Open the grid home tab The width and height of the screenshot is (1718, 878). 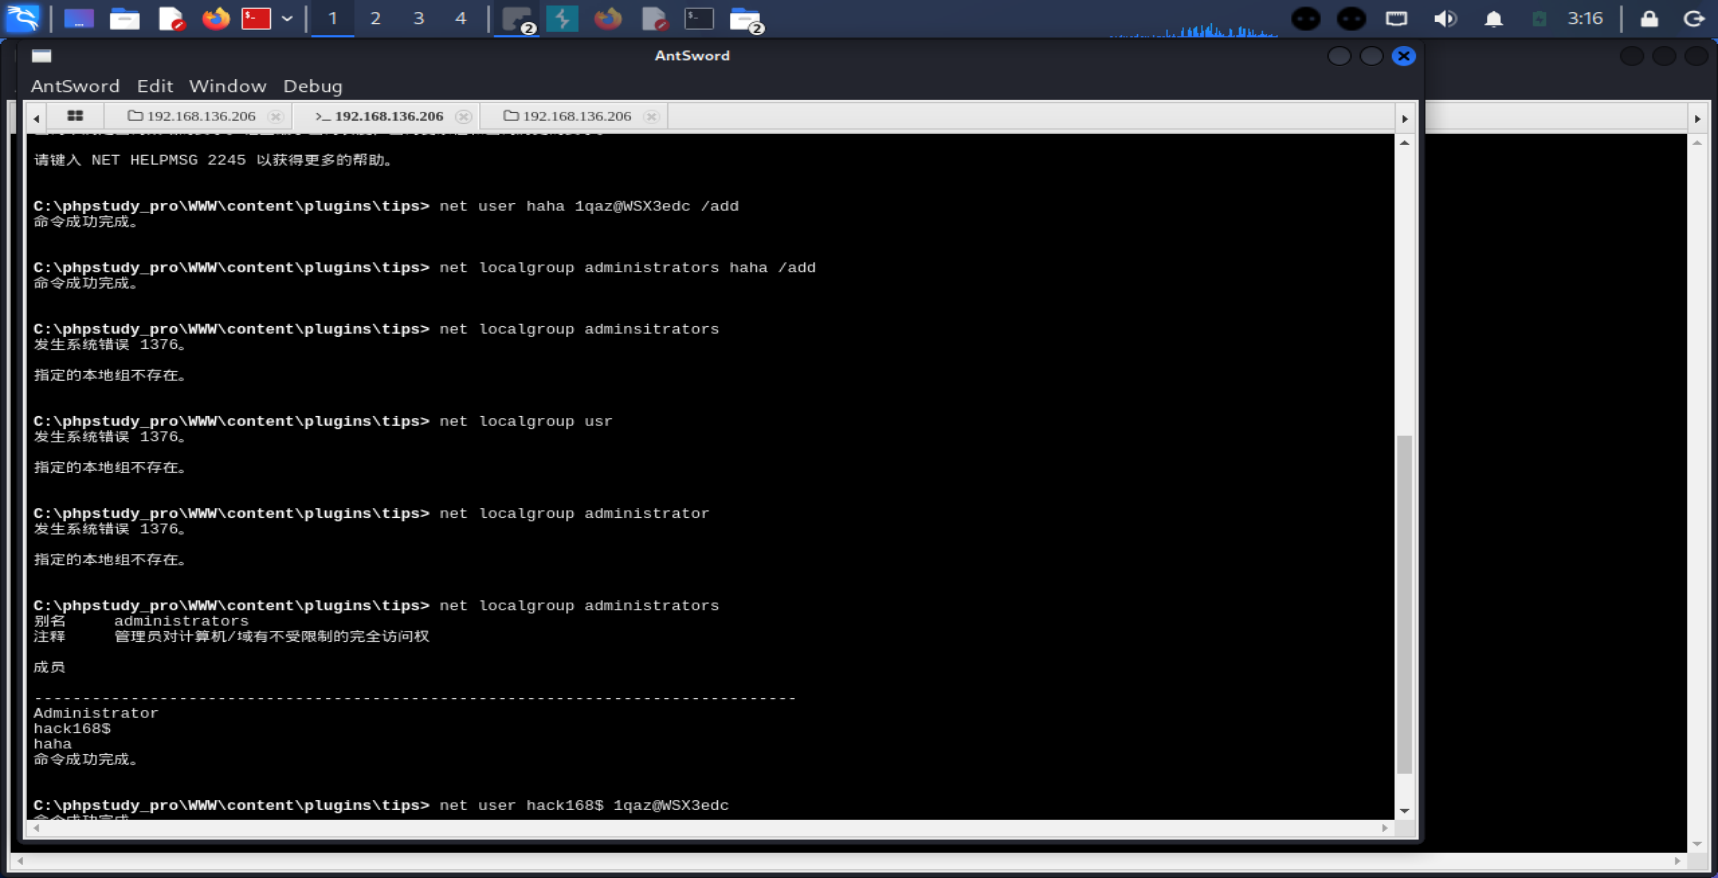[x=75, y=116]
